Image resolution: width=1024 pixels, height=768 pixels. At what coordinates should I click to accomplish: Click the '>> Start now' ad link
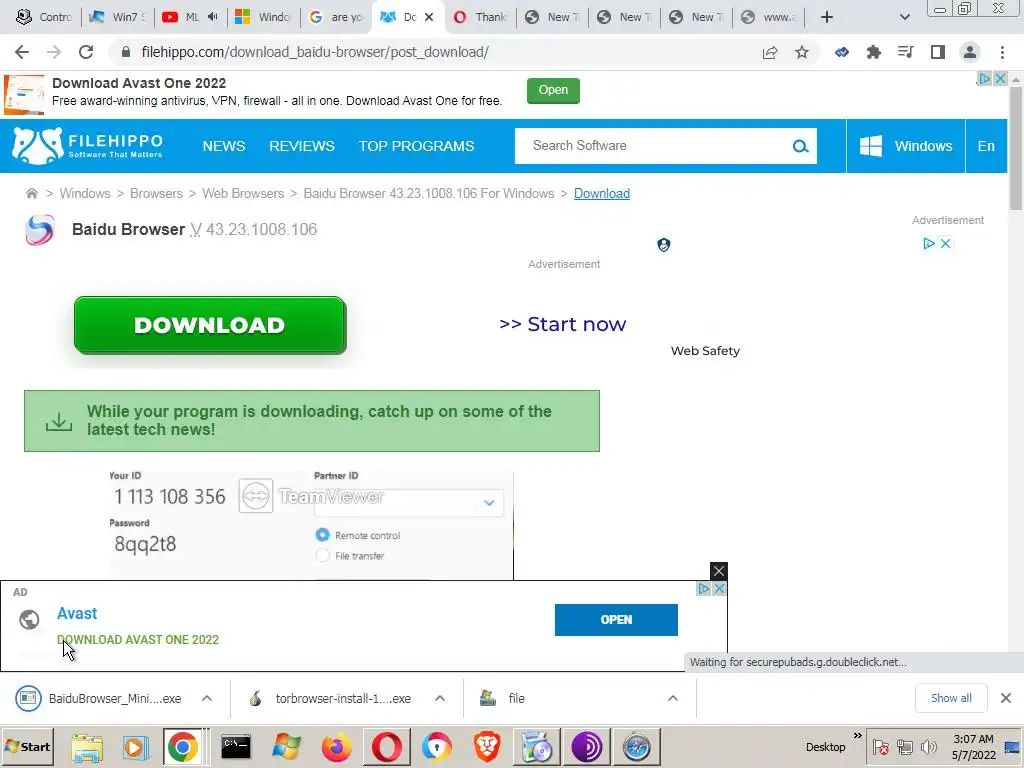pos(562,324)
